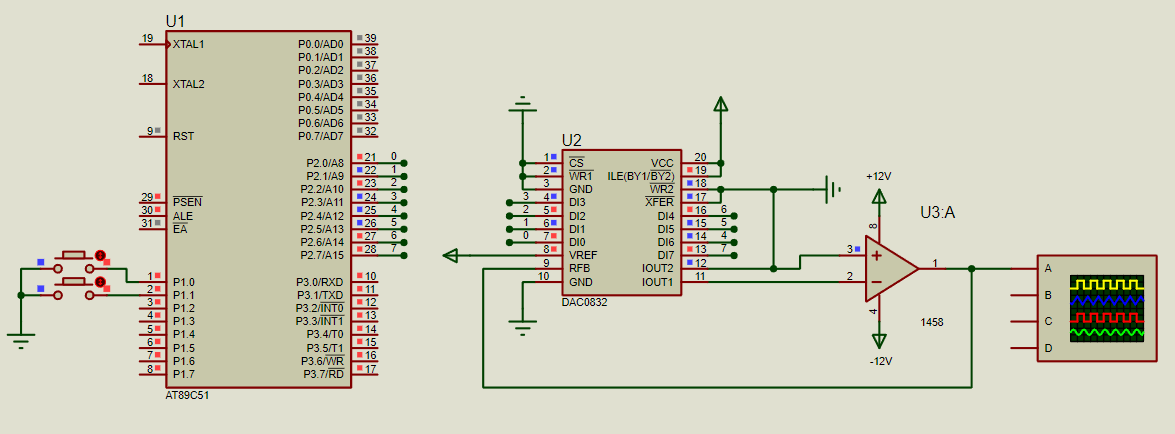Click the DAC0832 part name label
This screenshot has width=1175, height=434.
coord(585,303)
